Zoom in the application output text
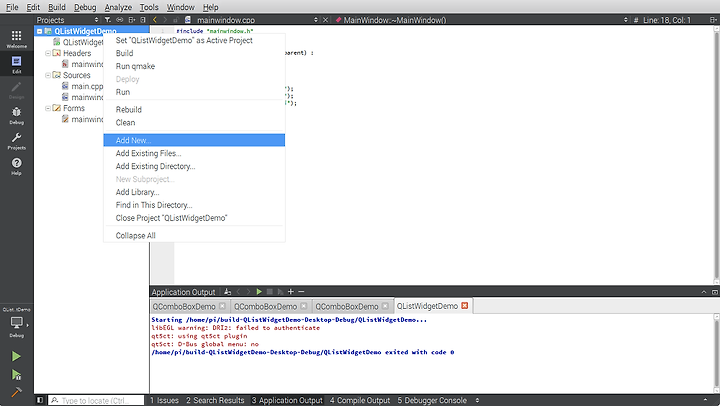The image size is (720, 406). (x=291, y=292)
